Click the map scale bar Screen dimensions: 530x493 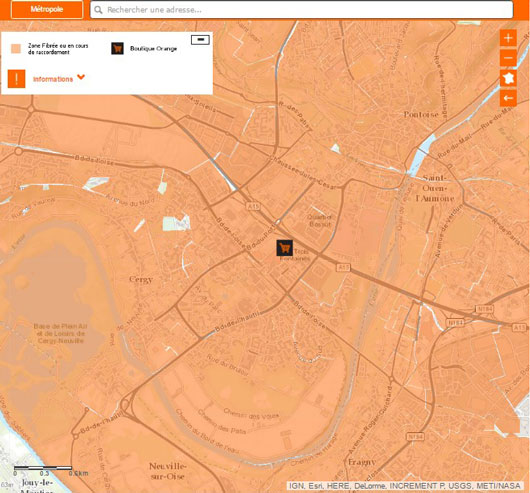pyautogui.click(x=43, y=468)
